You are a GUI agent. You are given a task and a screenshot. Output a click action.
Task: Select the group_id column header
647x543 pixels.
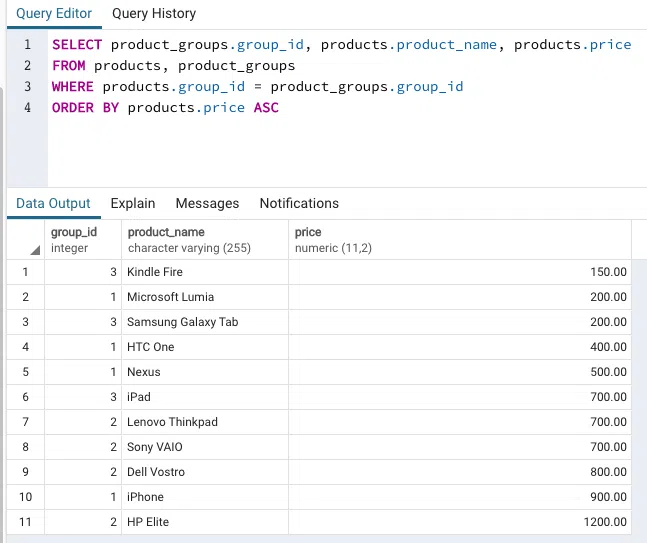(83, 240)
